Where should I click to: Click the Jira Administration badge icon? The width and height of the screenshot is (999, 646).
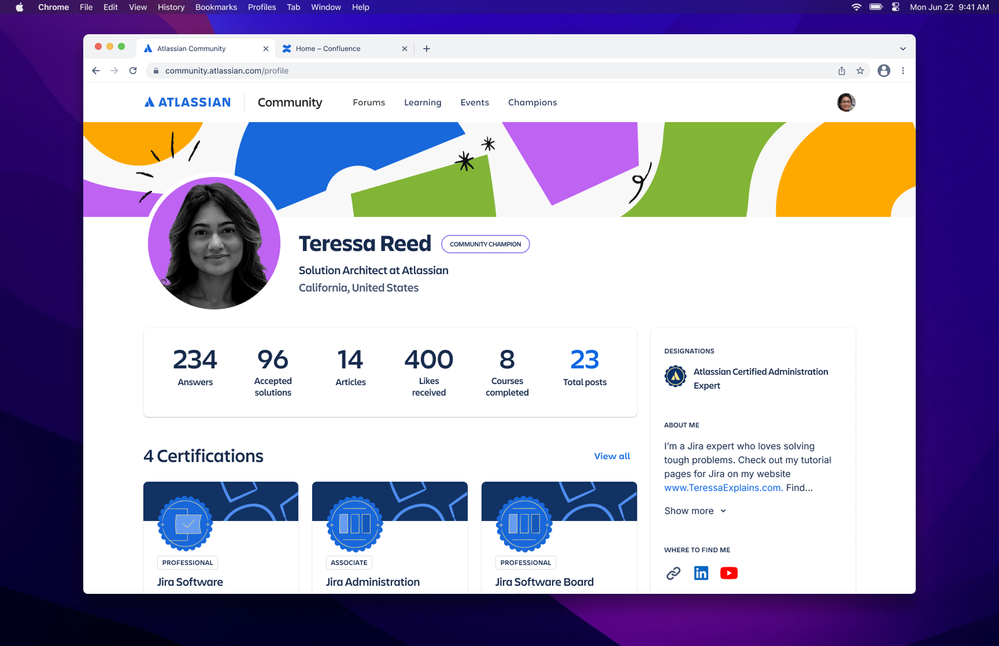355,524
